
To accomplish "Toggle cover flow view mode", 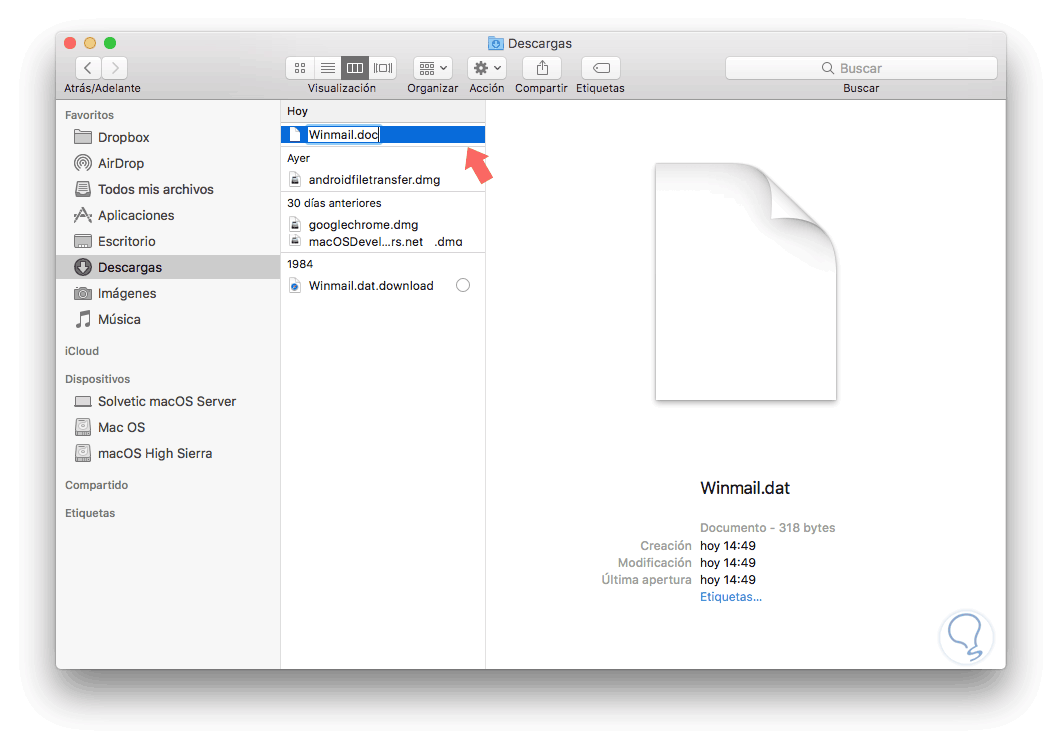I will 383,67.
